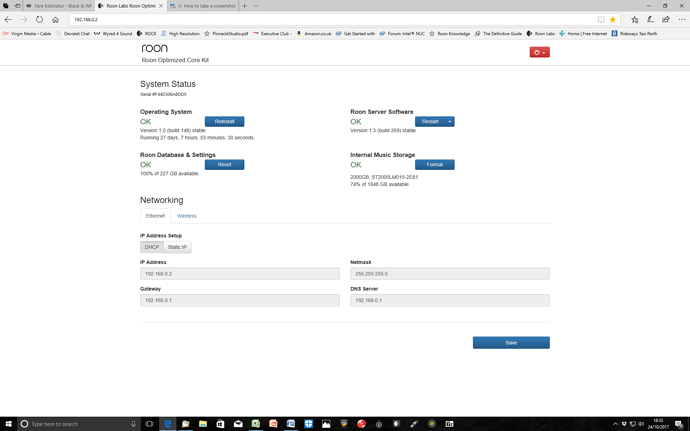The height and width of the screenshot is (431, 690).
Task: Expand the Restart button dropdown arrow
Action: coord(450,122)
